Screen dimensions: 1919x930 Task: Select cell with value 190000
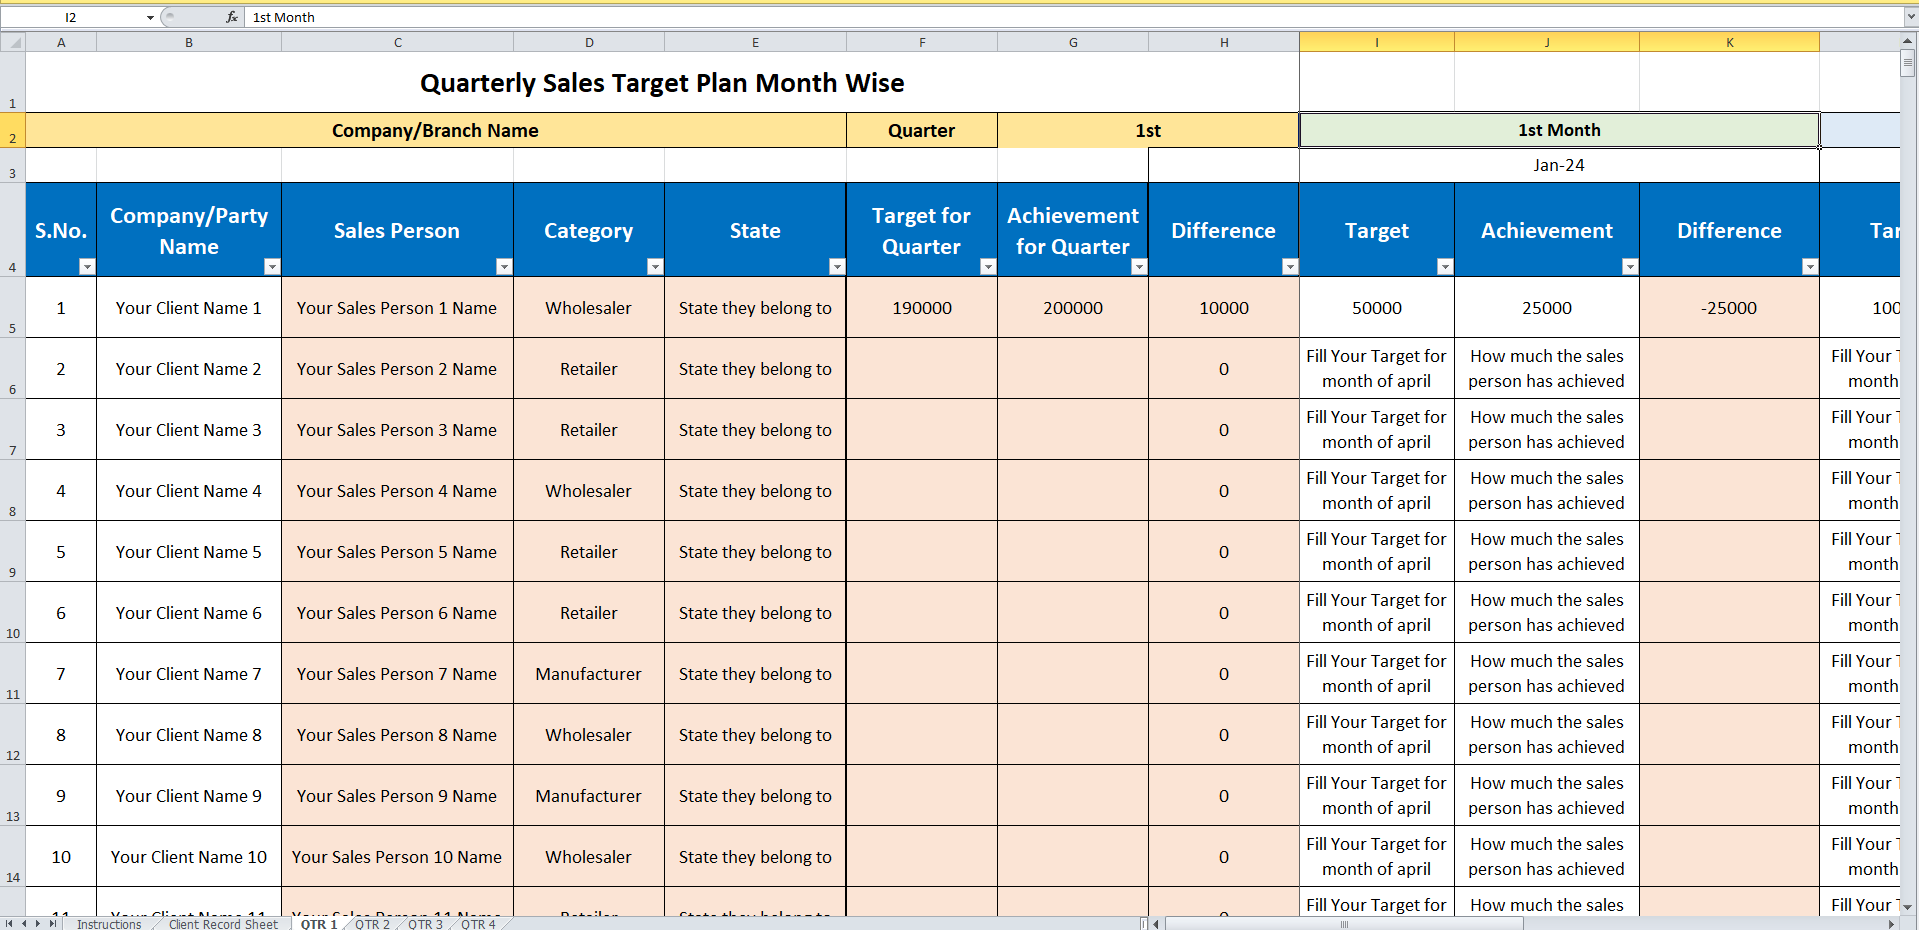[922, 308]
